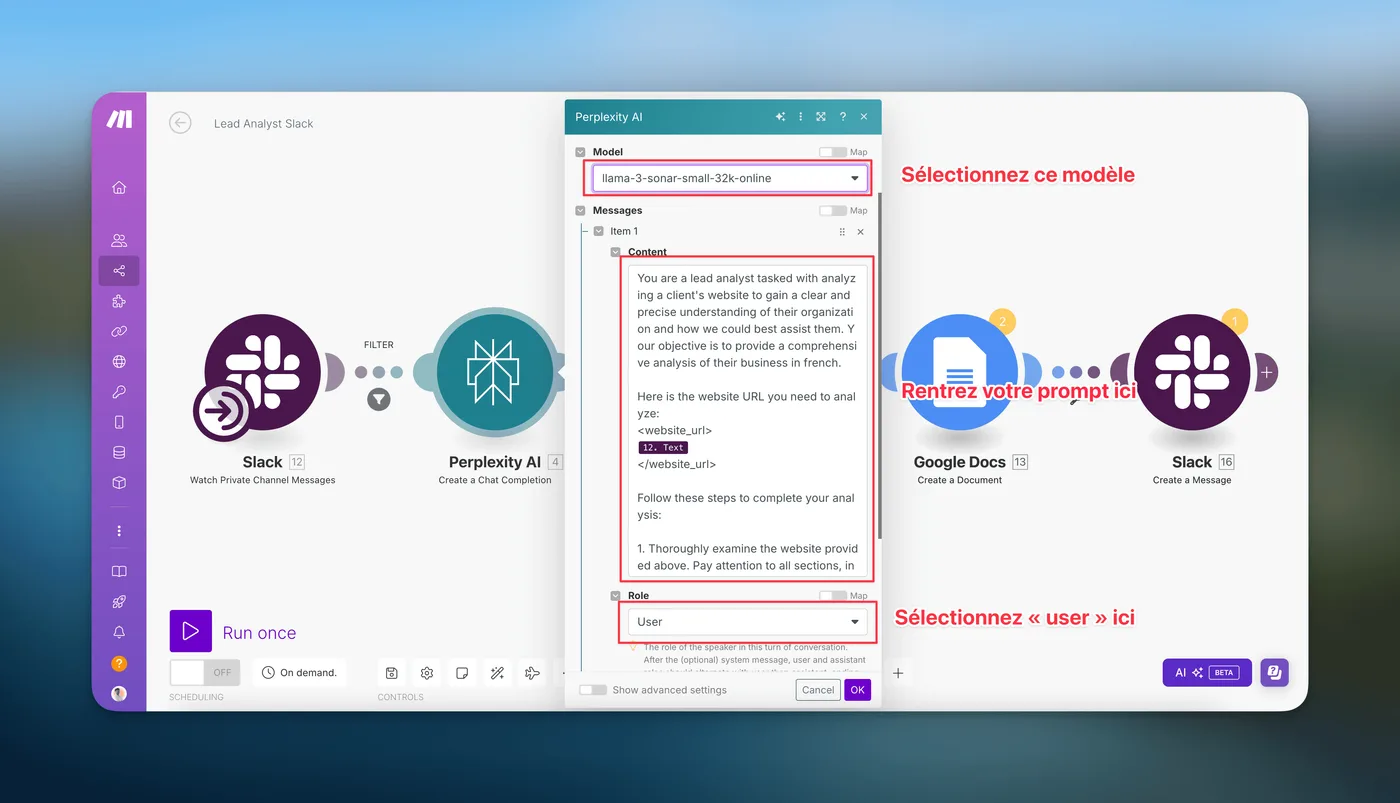Viewport: 1400px width, 803px height.
Task: Toggle the Map switch for Role
Action: click(x=832, y=596)
